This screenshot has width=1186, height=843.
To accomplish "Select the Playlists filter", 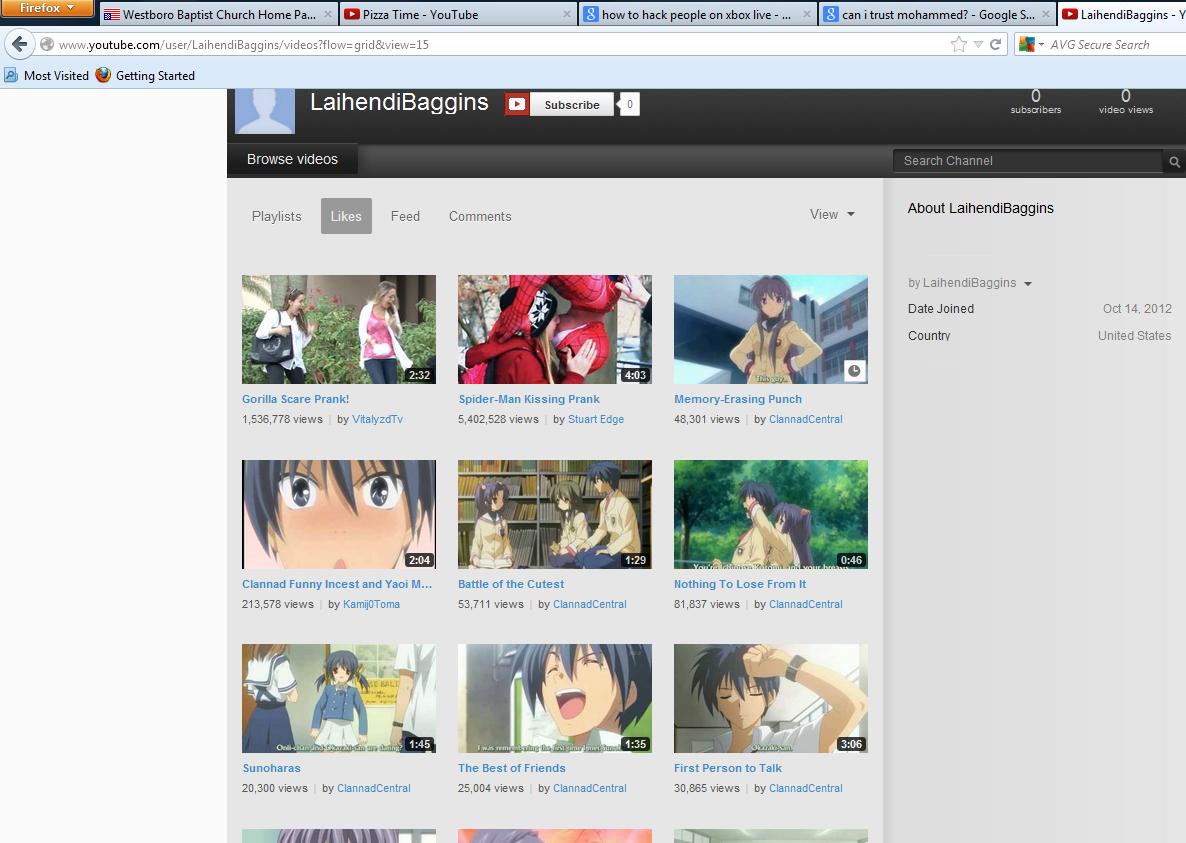I will point(276,216).
